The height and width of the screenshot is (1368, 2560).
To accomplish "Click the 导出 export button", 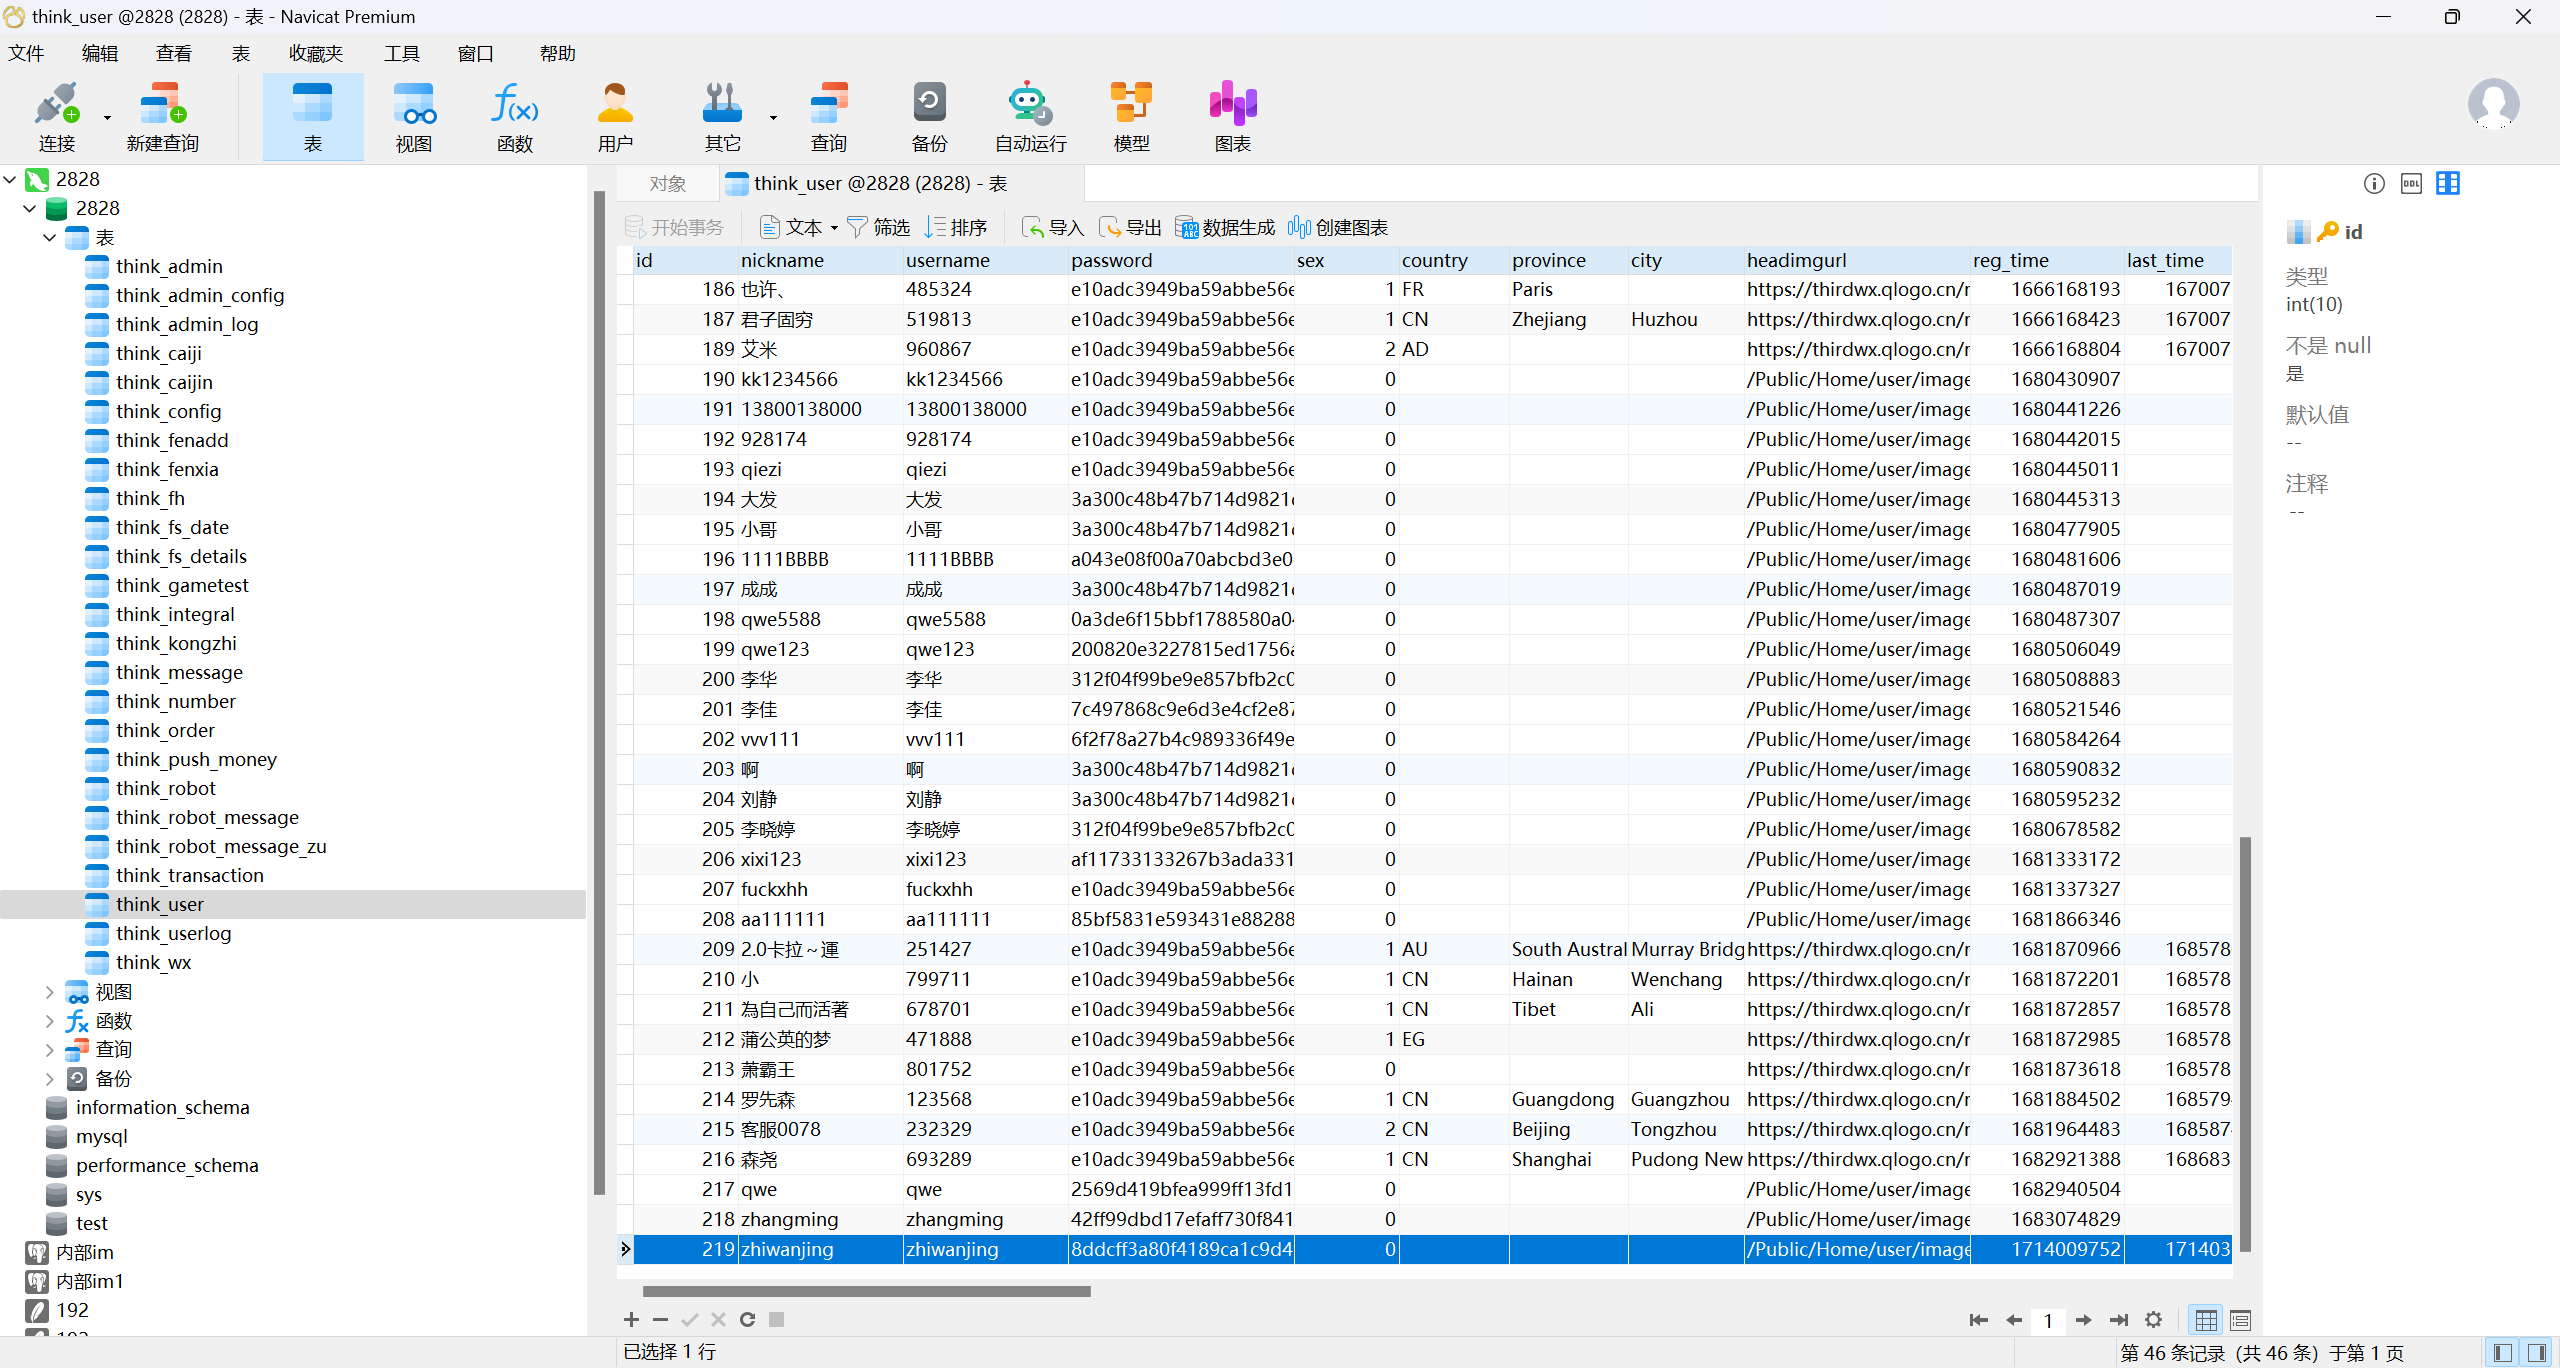I will point(1131,228).
